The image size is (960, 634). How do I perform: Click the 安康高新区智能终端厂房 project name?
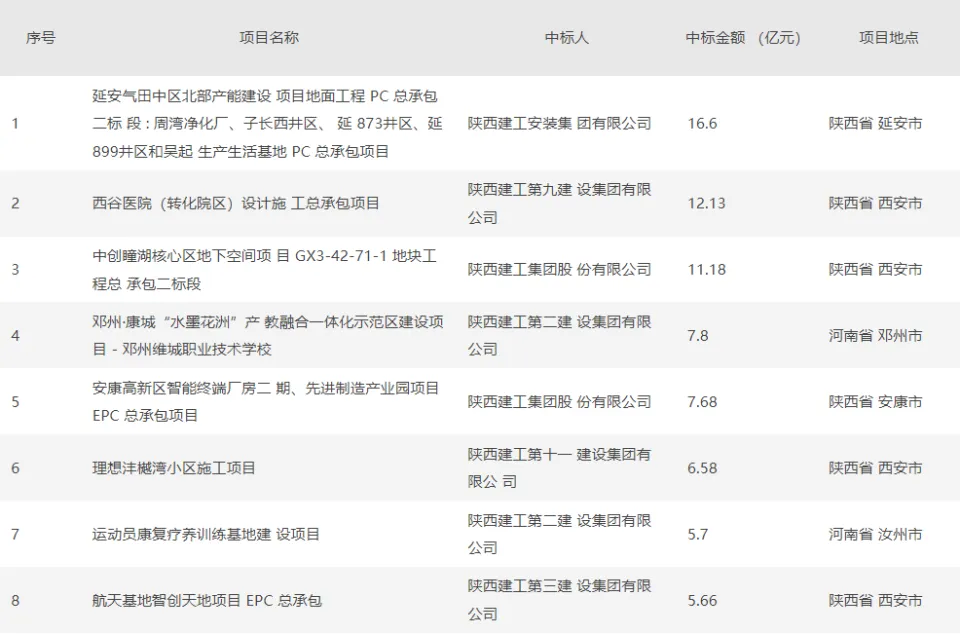tap(265, 402)
